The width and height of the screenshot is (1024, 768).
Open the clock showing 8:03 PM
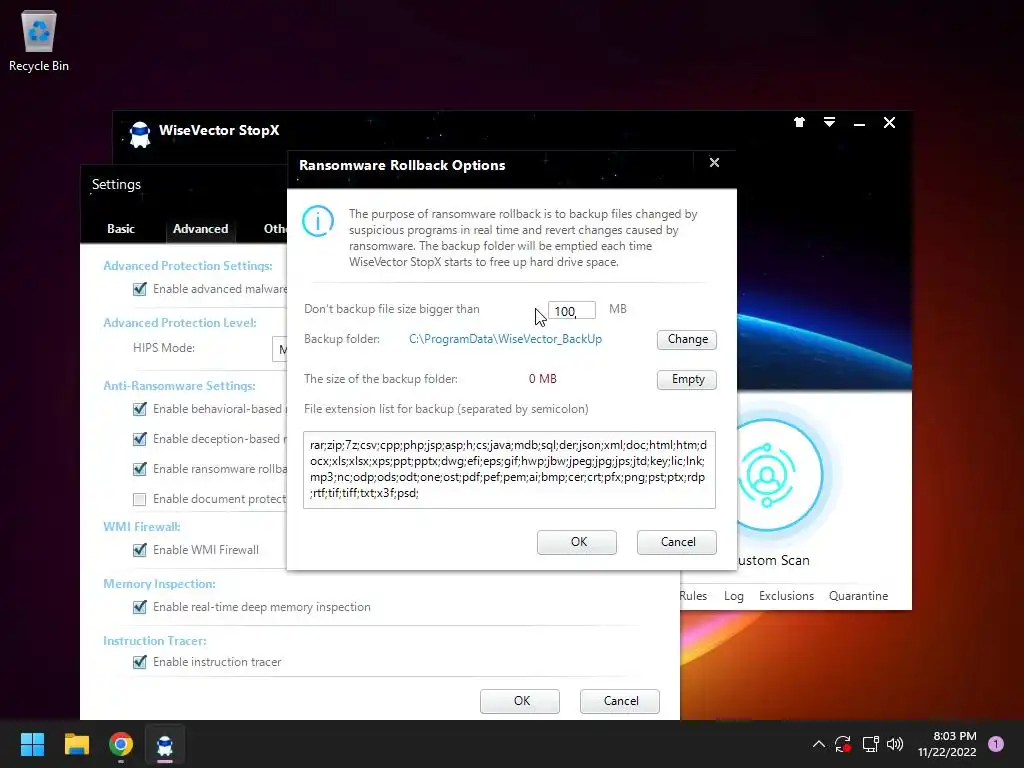point(947,744)
